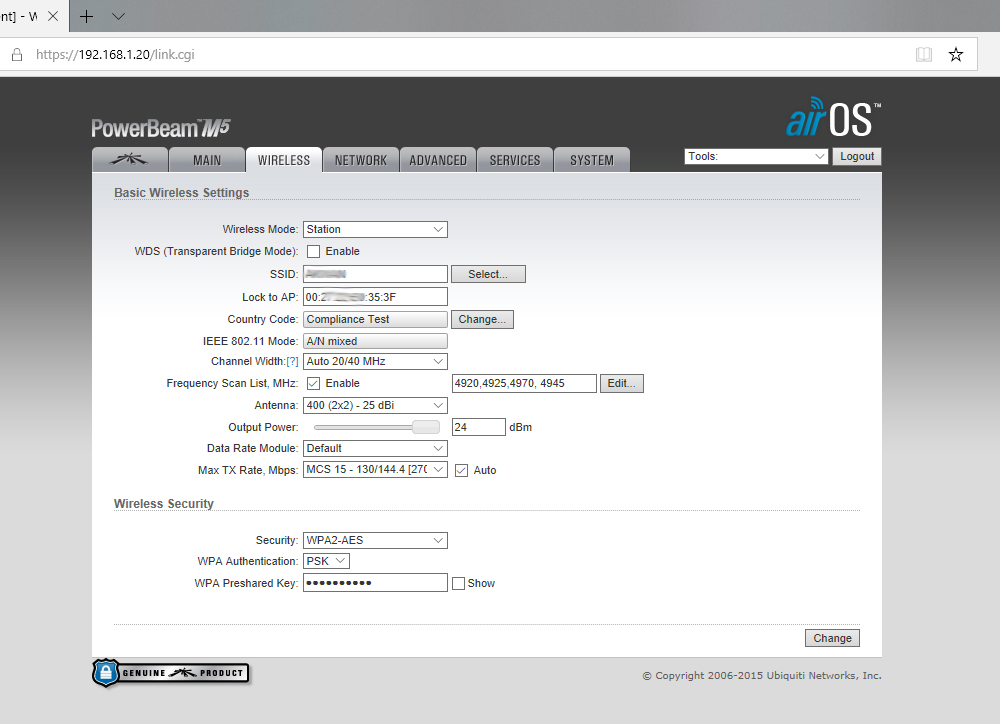Go to the Advanced tab

click(438, 160)
